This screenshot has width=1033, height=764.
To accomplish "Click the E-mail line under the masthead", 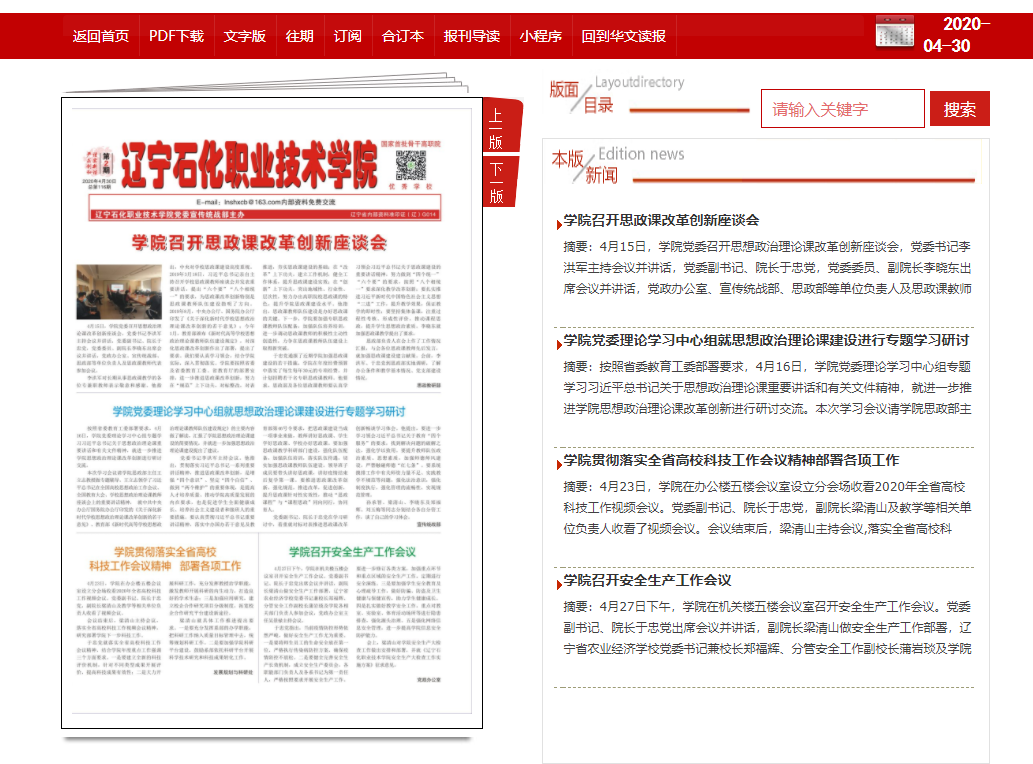I will coord(265,202).
